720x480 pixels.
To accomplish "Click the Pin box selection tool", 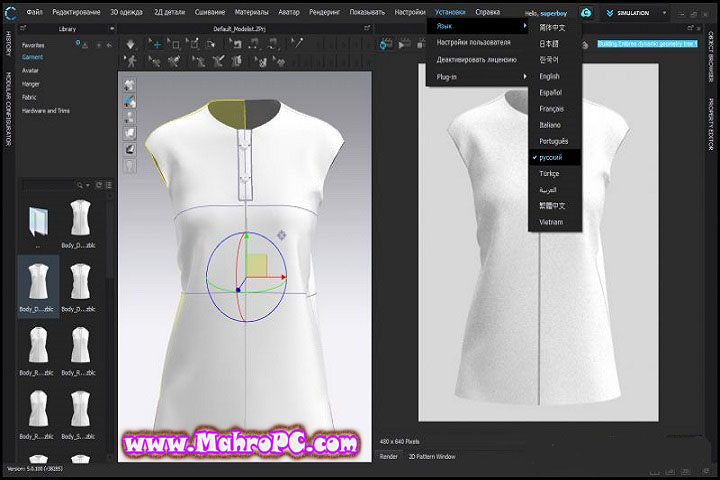I will click(x=193, y=44).
